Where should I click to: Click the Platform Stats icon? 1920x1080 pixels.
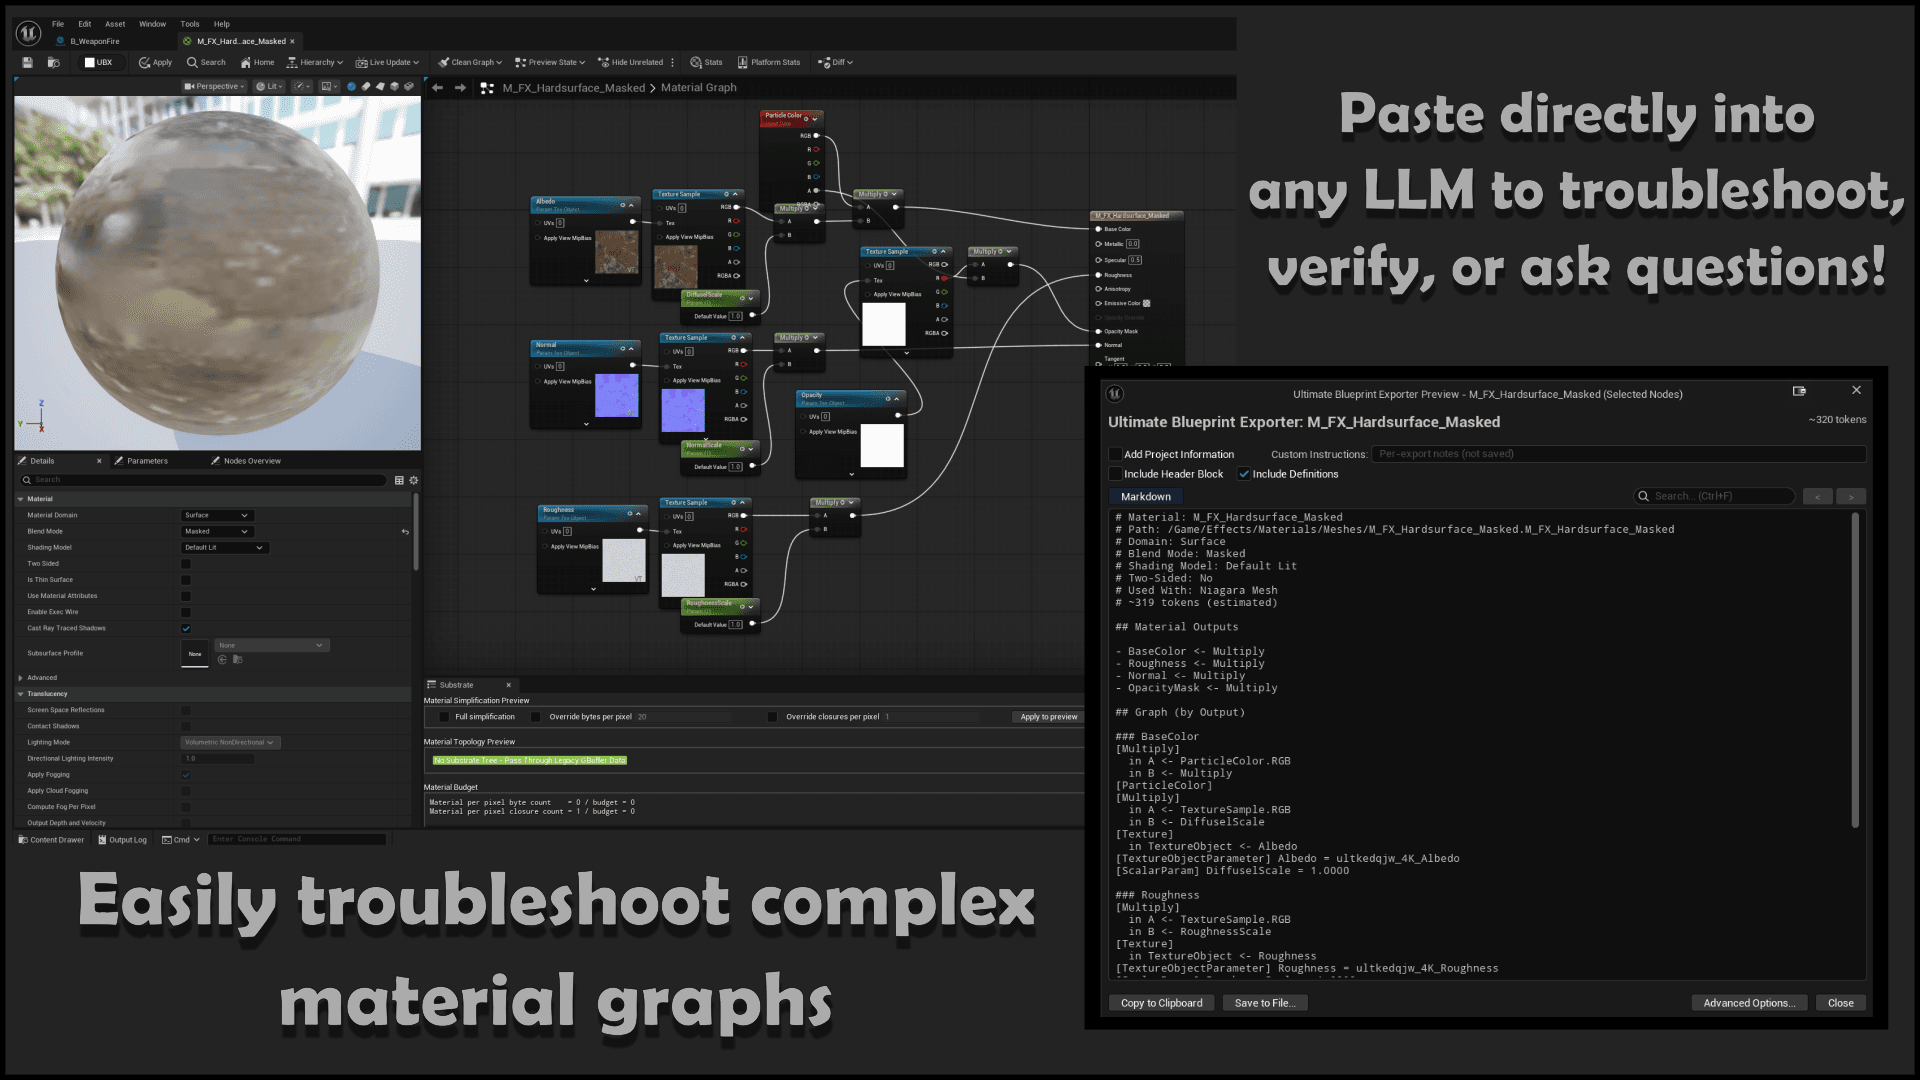pos(743,62)
